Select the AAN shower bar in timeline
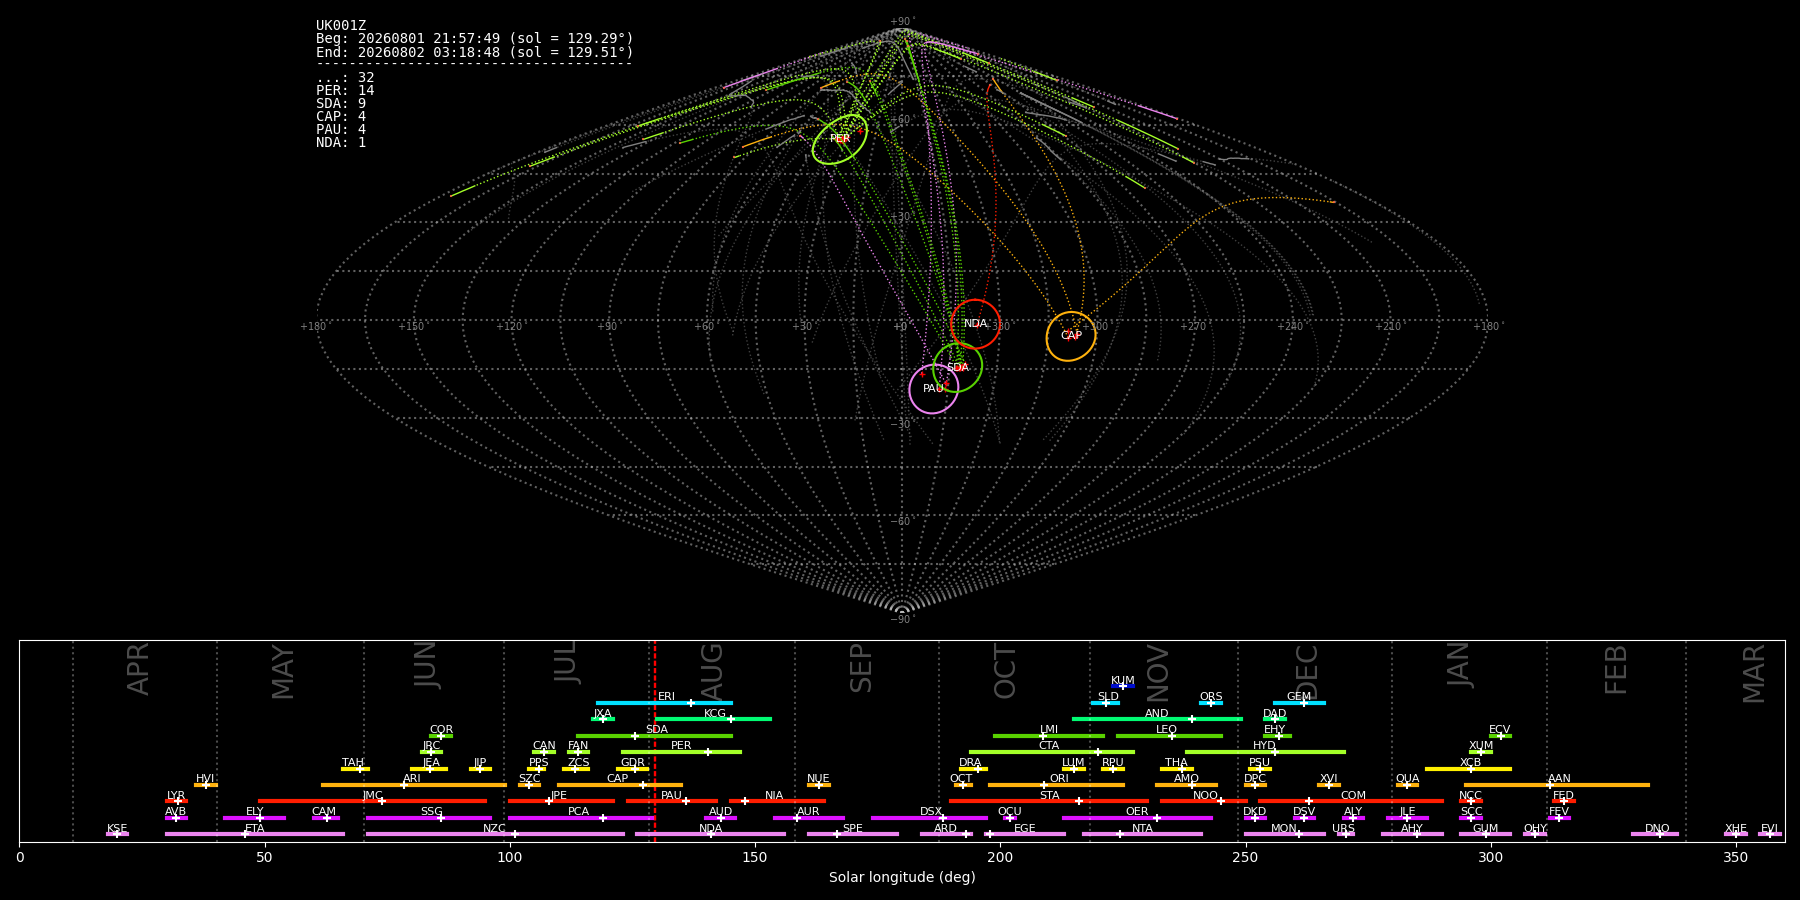Image resolution: width=1800 pixels, height=900 pixels. point(1557,785)
